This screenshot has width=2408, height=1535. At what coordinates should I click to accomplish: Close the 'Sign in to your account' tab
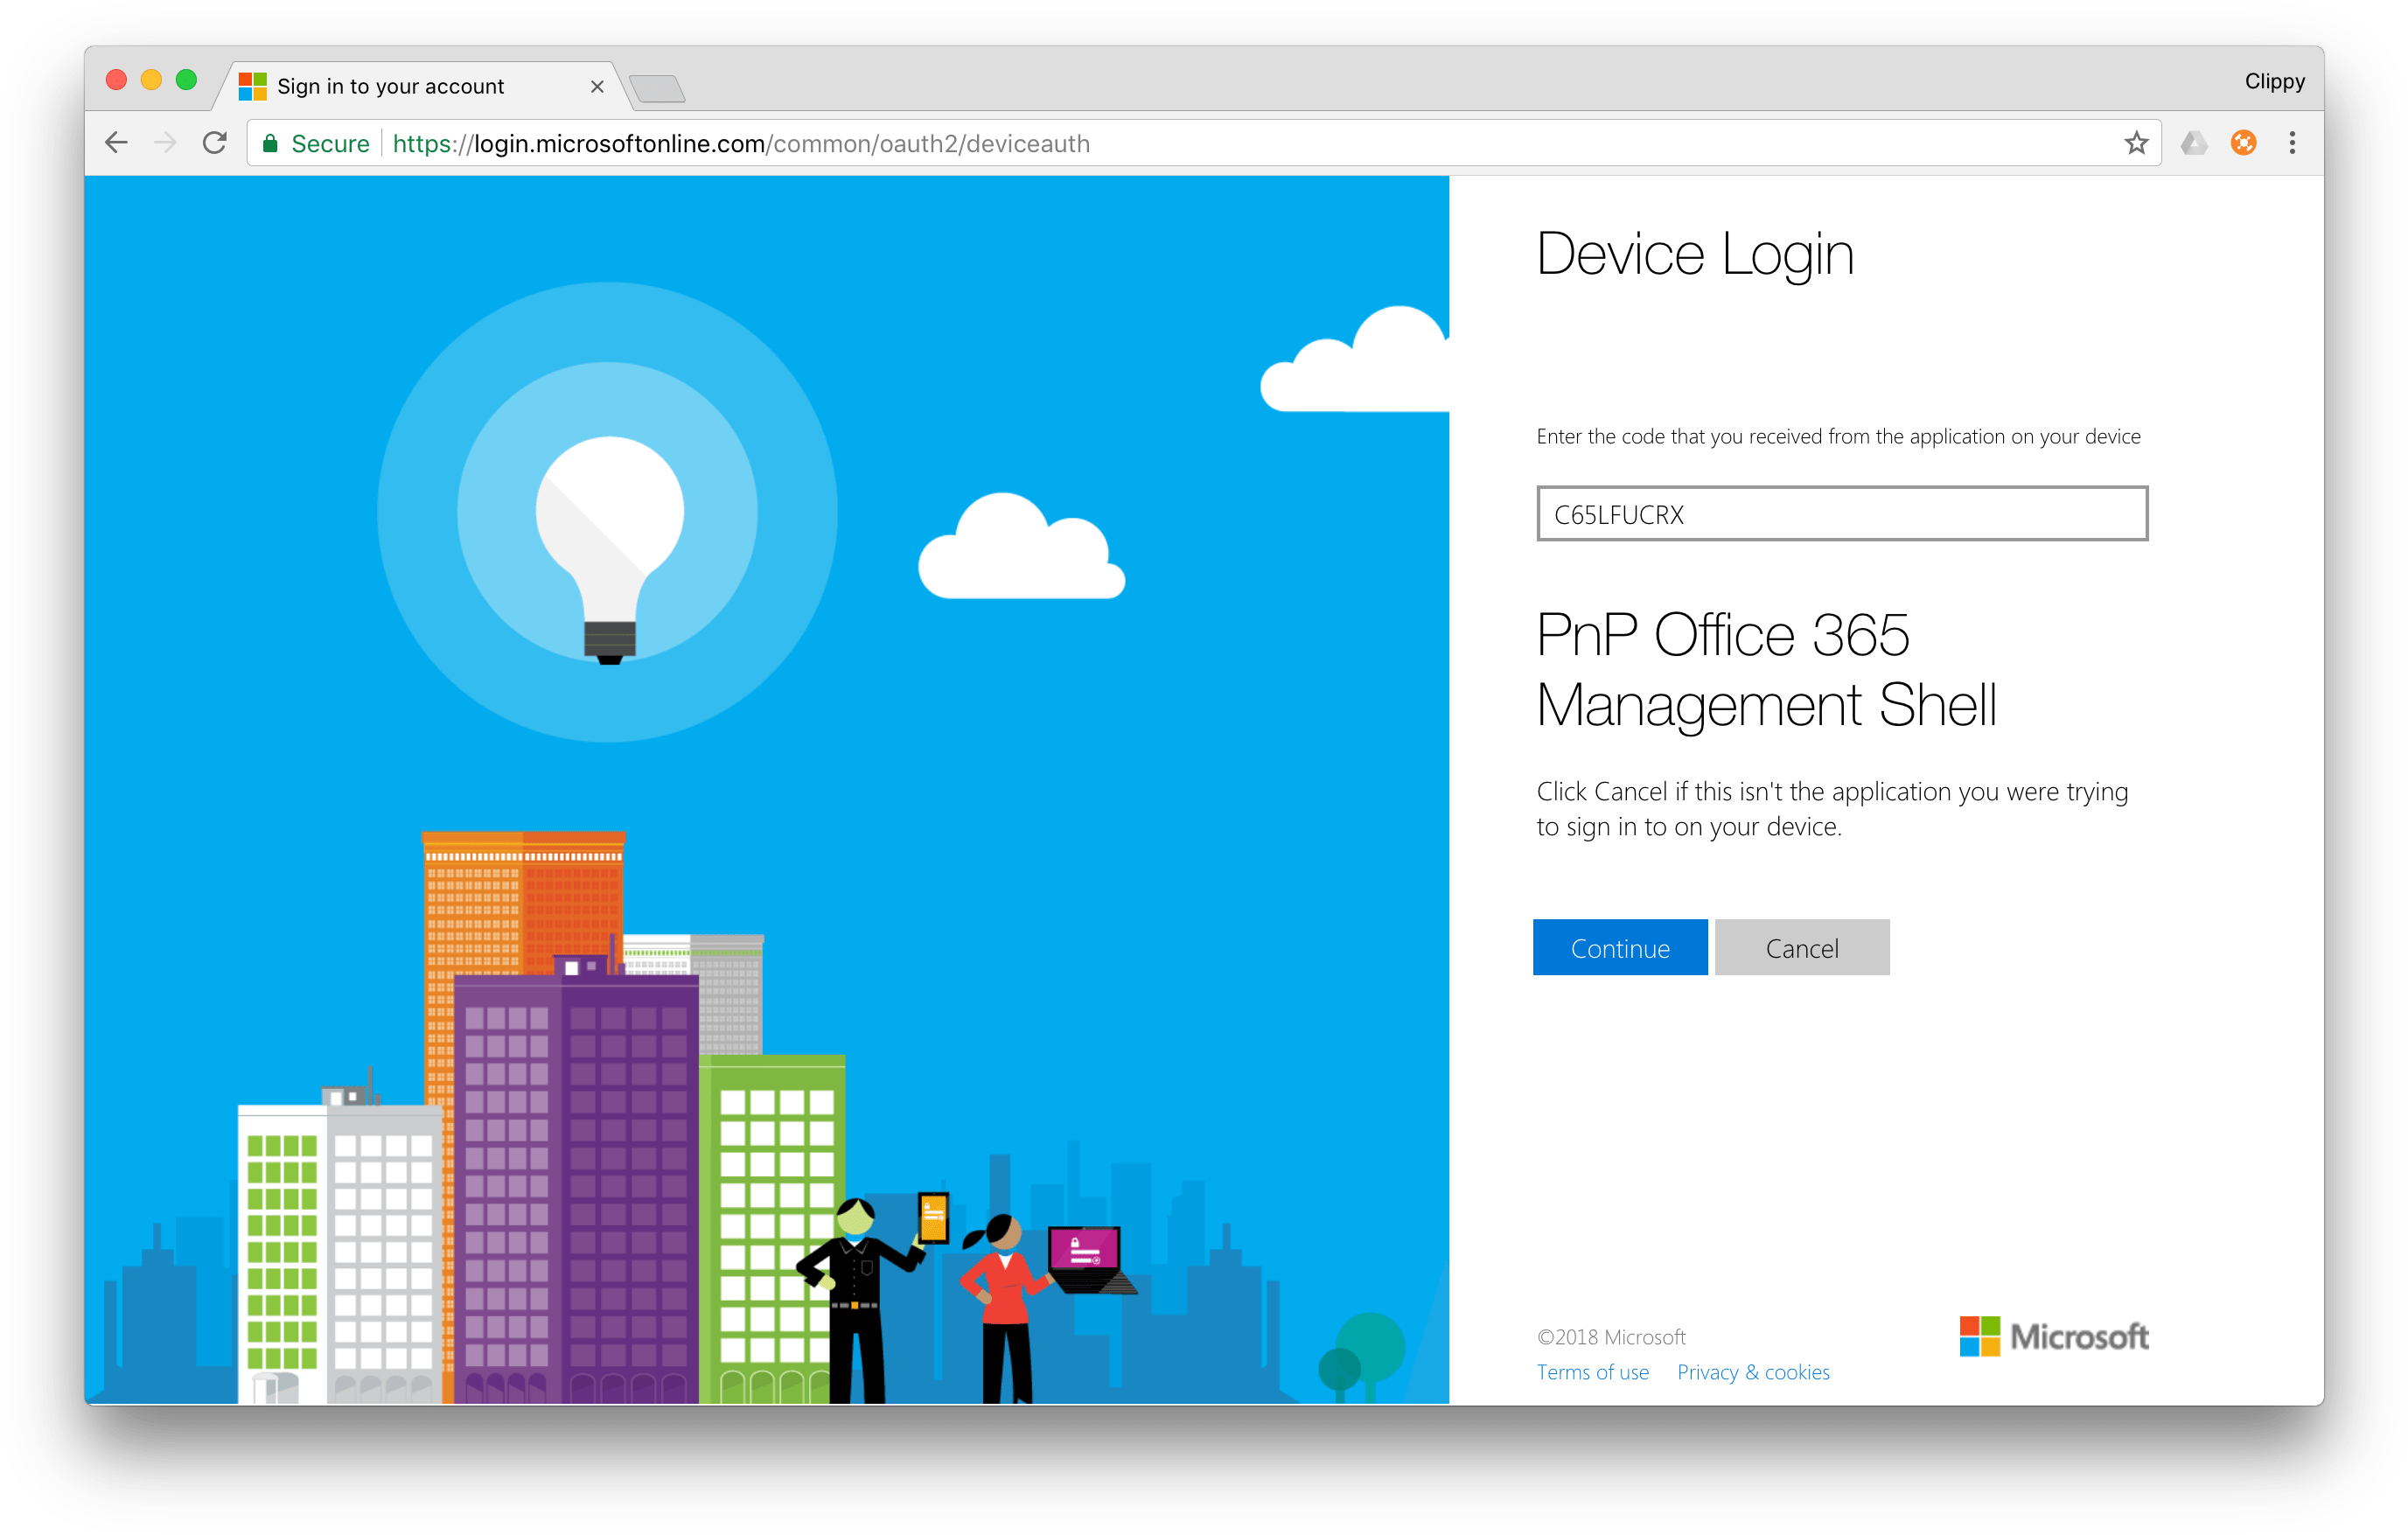coord(598,86)
